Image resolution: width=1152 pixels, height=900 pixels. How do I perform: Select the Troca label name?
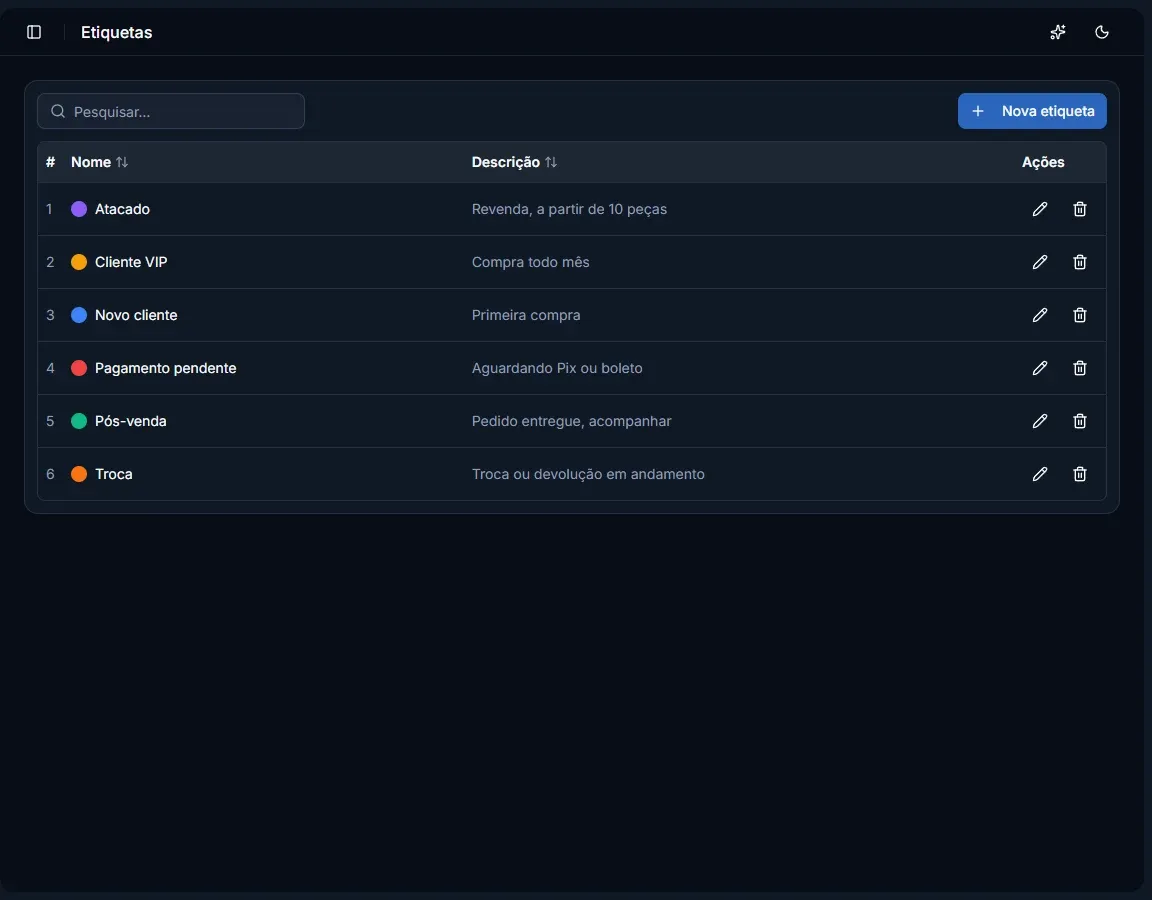(114, 474)
